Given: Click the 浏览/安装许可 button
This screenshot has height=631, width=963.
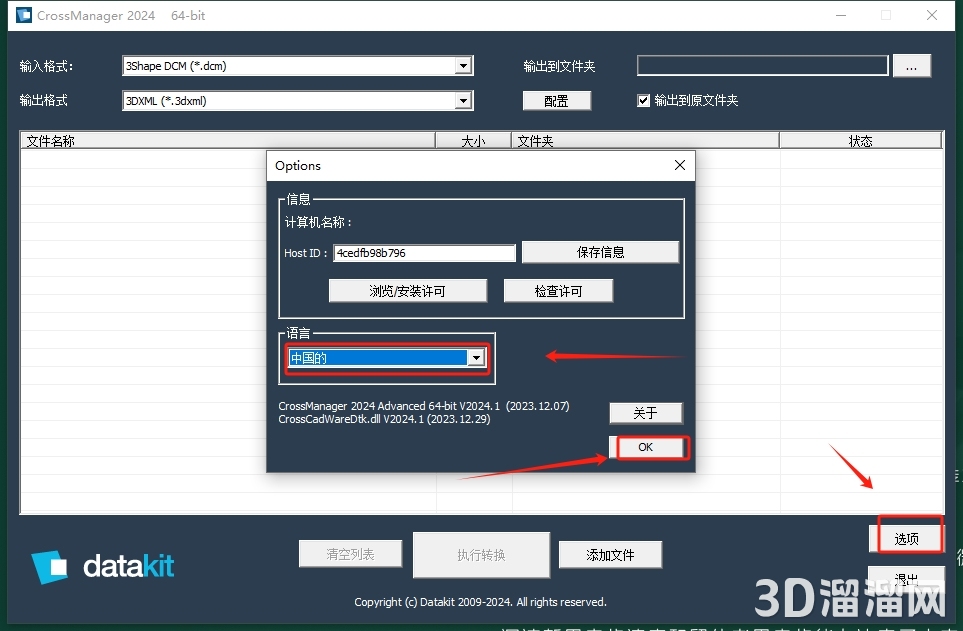Looking at the screenshot, I should coord(407,290).
